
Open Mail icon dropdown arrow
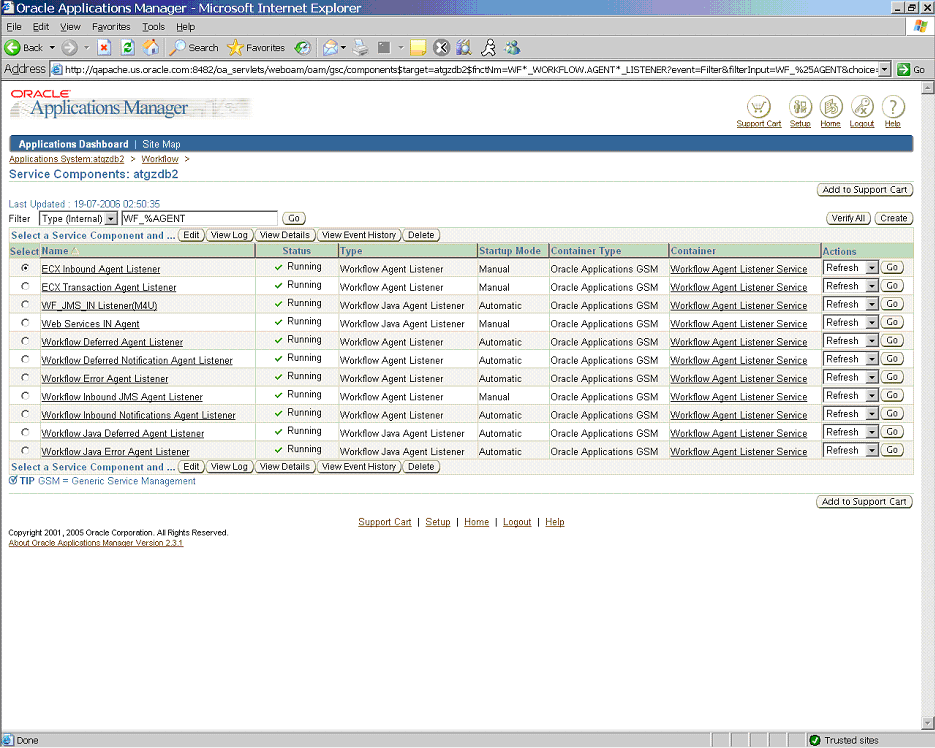343,48
